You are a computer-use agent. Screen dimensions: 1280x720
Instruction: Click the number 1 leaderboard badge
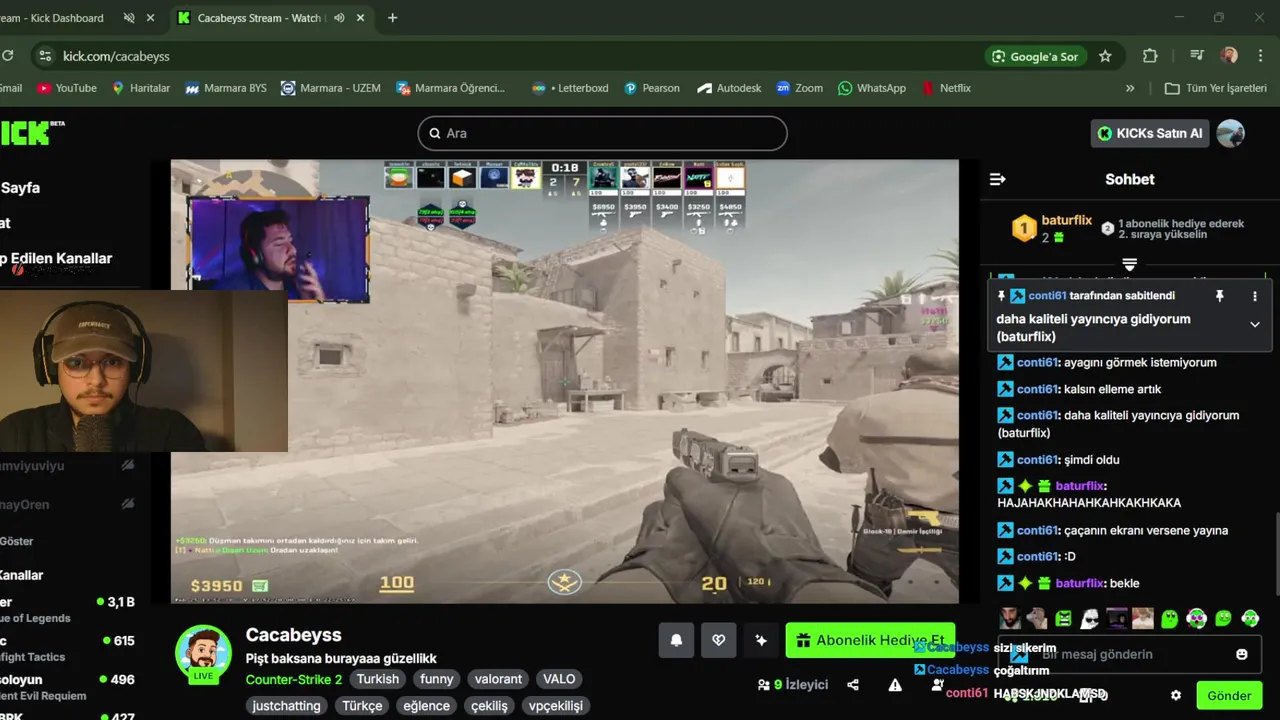pyautogui.click(x=1024, y=229)
